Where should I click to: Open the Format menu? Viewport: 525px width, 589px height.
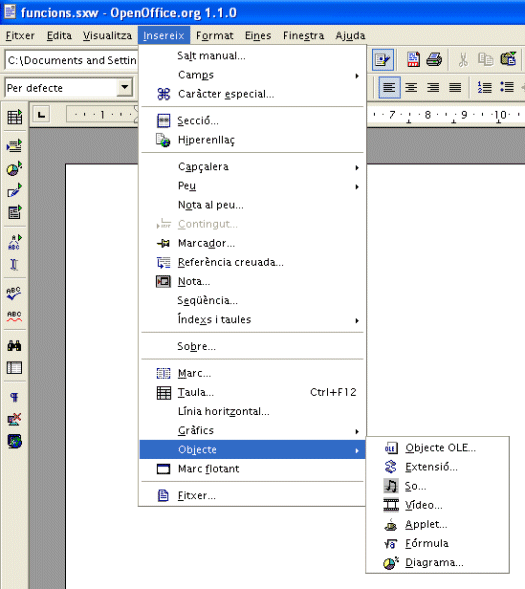[x=214, y=36]
